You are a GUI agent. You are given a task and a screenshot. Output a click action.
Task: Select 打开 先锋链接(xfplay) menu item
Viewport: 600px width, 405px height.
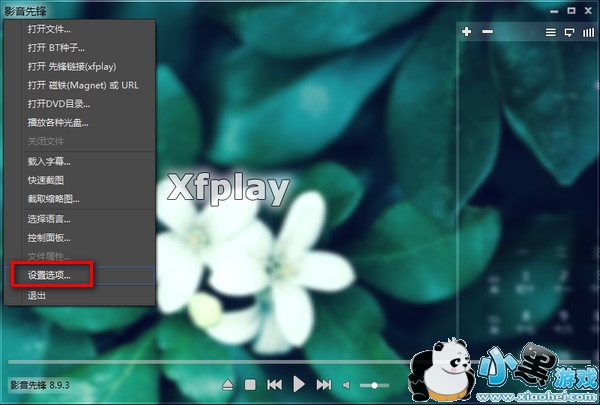click(80, 67)
